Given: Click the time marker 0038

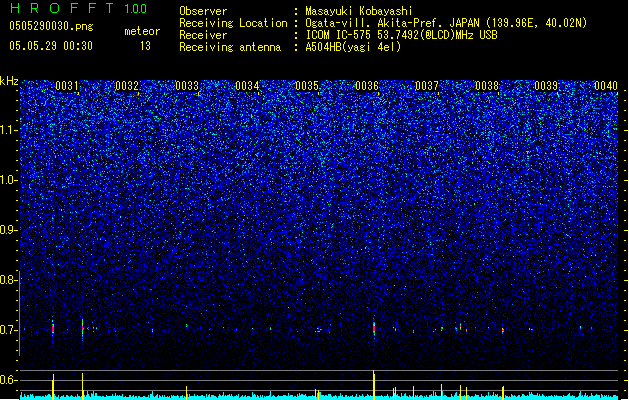Looking at the screenshot, I should coord(487,86).
